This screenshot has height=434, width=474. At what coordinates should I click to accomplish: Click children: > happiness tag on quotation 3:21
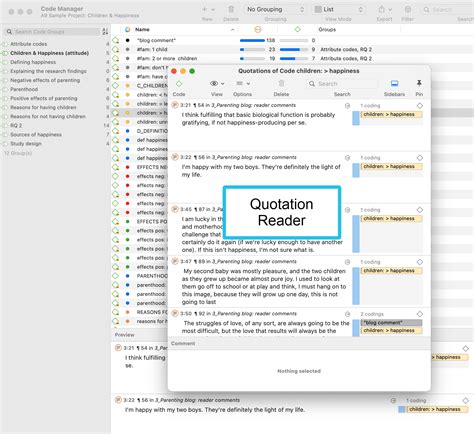click(391, 114)
